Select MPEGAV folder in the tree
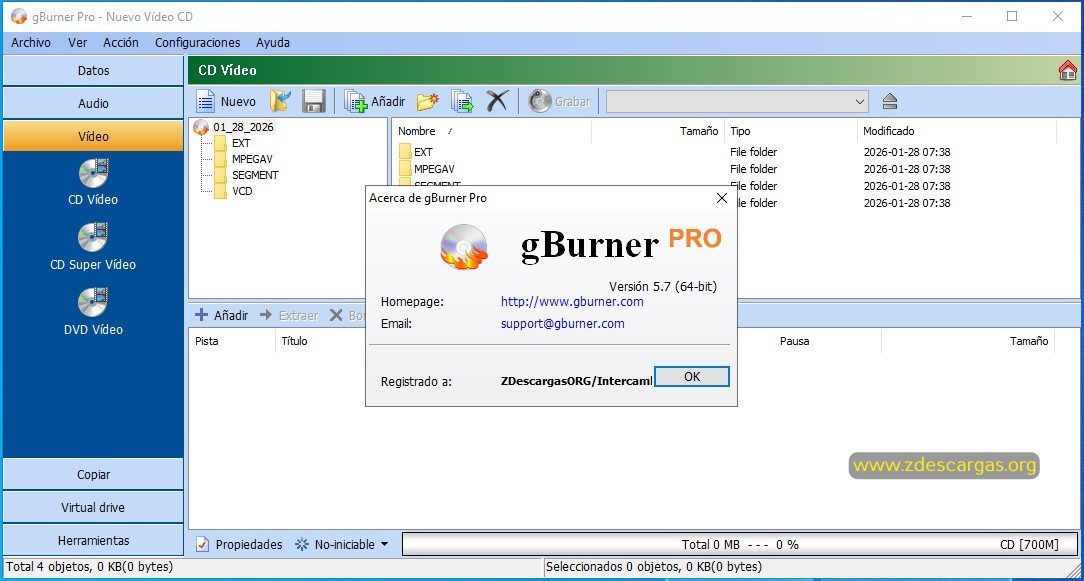Image resolution: width=1084 pixels, height=581 pixels. [x=252, y=159]
